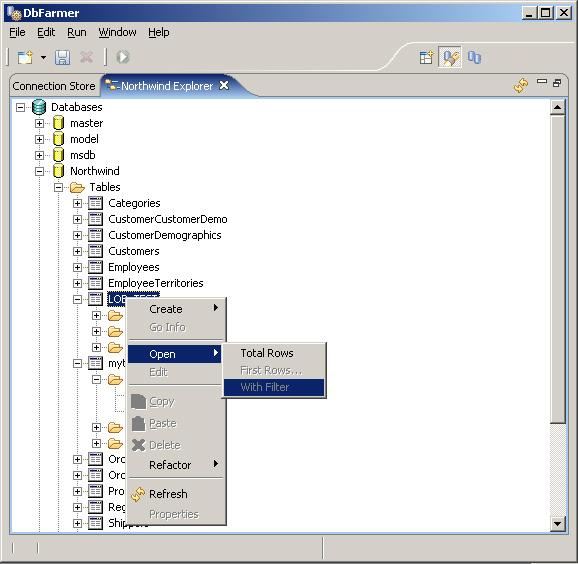
Task: Switch to the Connection Store tab
Action: (54, 86)
